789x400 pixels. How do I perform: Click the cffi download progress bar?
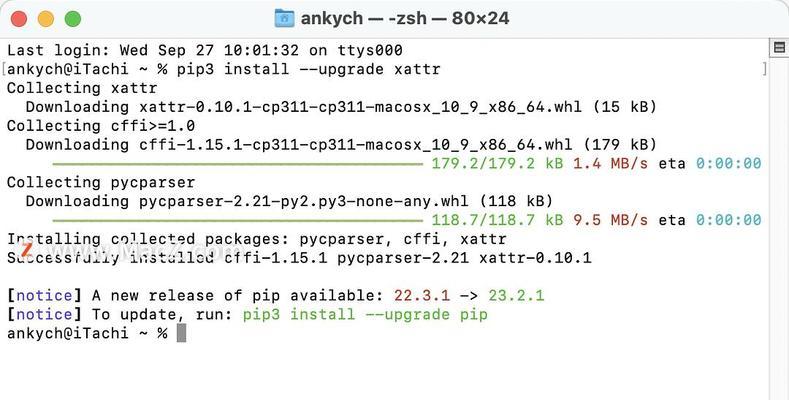click(x=238, y=164)
